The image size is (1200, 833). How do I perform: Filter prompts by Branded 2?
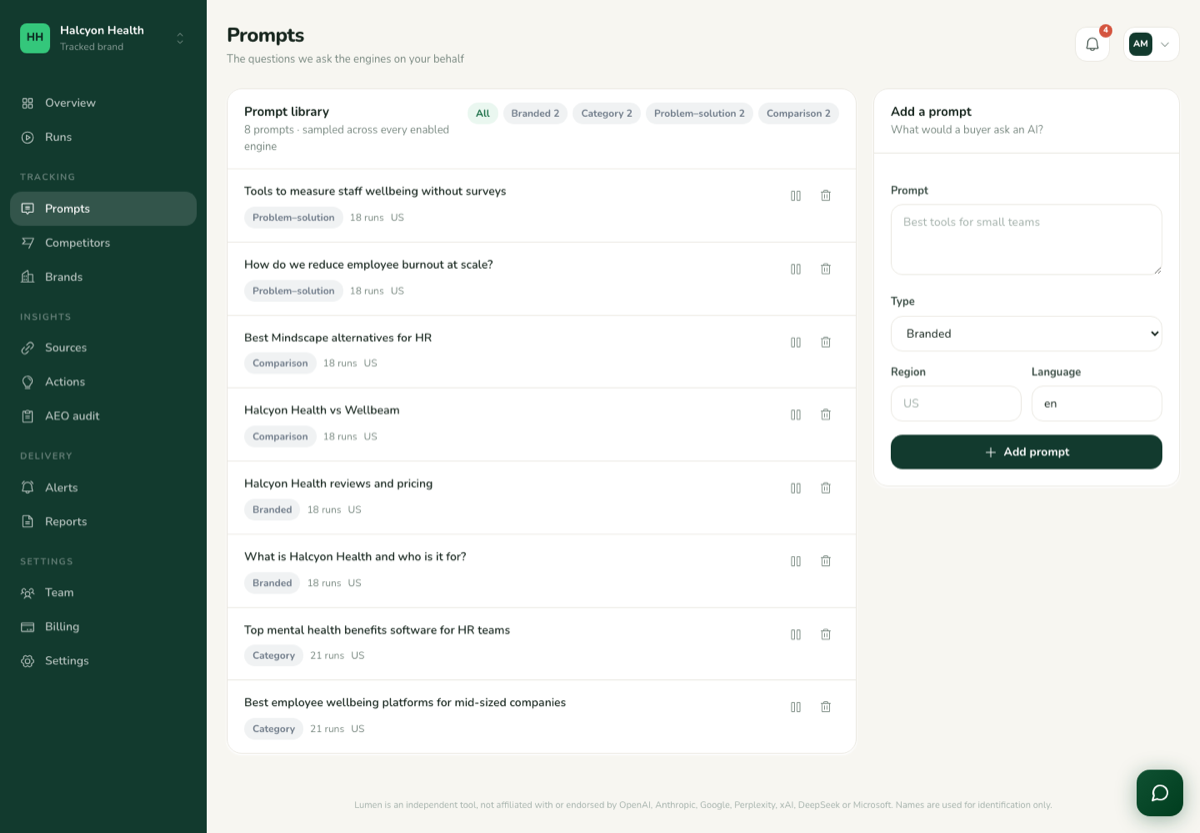535,114
